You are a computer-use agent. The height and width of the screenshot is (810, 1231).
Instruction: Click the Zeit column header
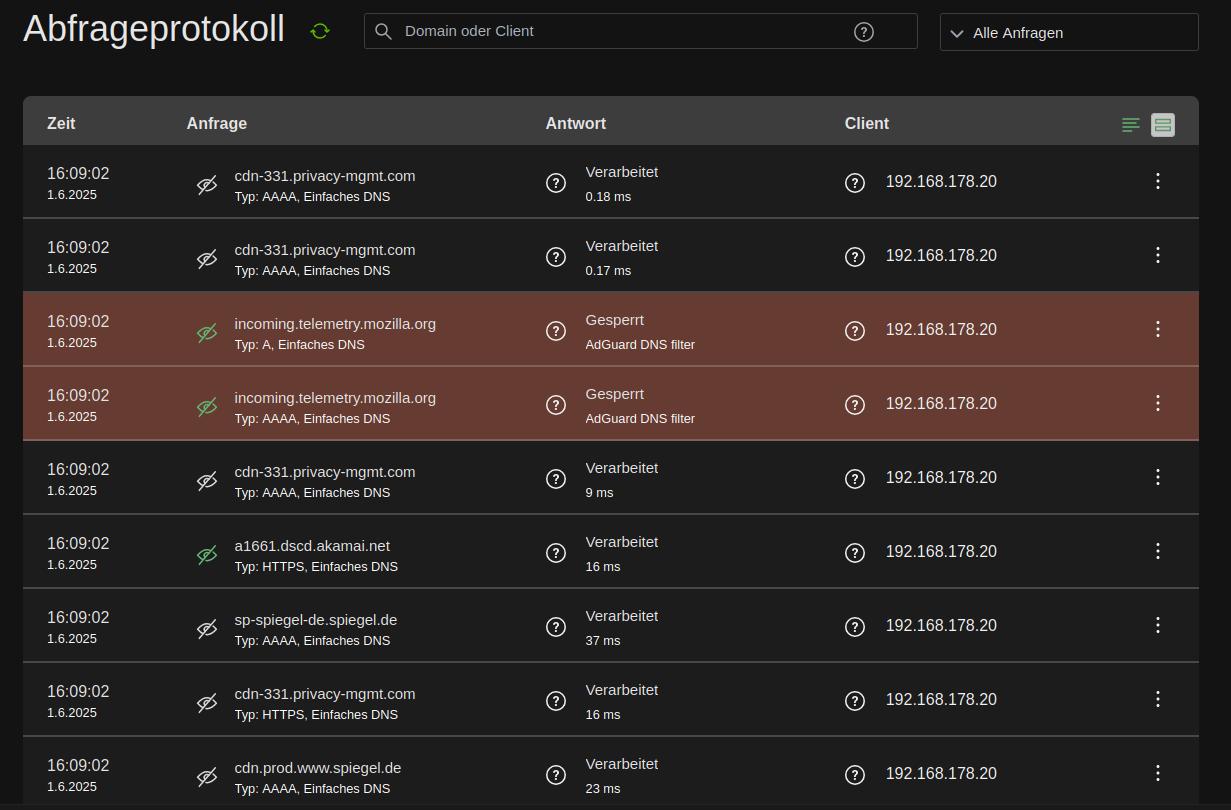(x=61, y=124)
